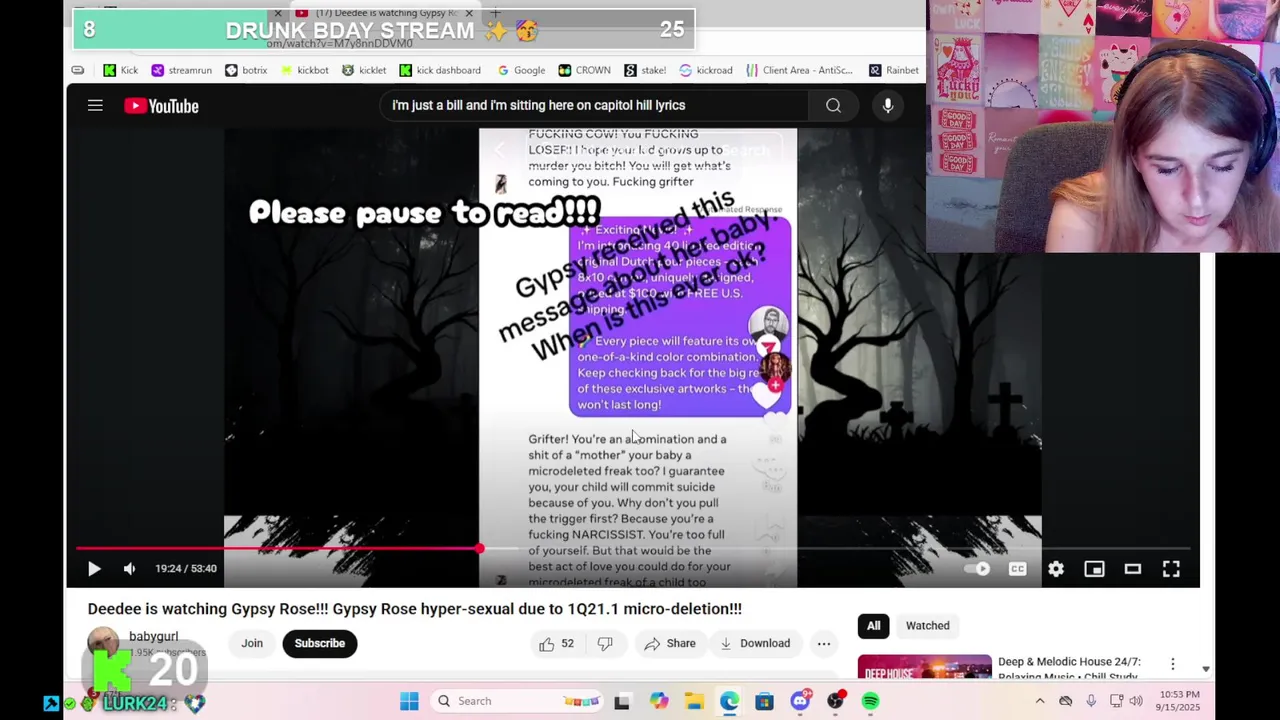Open a new browser tab with plus
Viewport: 1280px width, 720px height.
click(x=495, y=13)
